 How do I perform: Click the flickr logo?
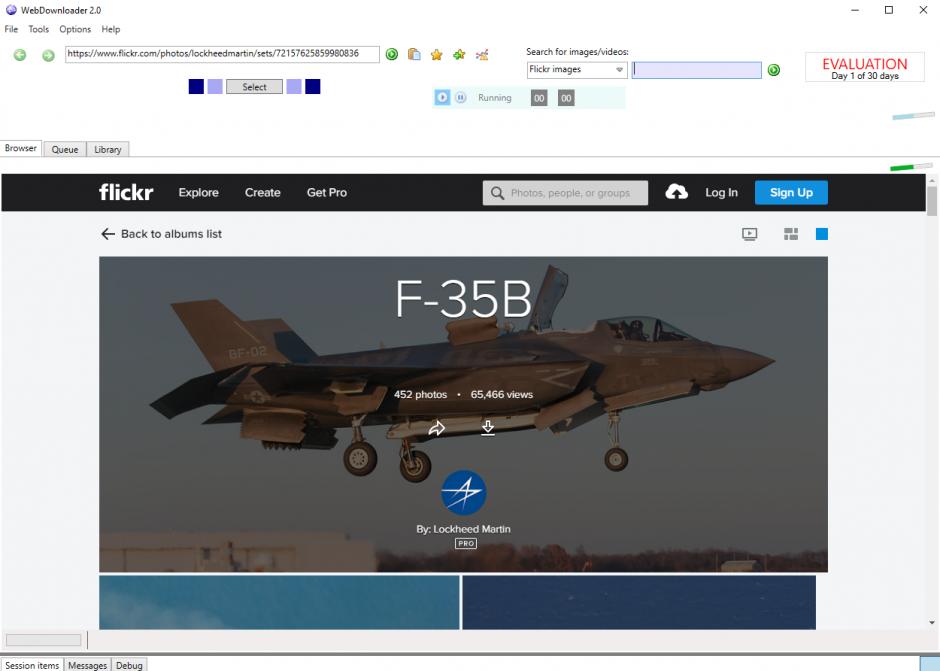coord(126,192)
